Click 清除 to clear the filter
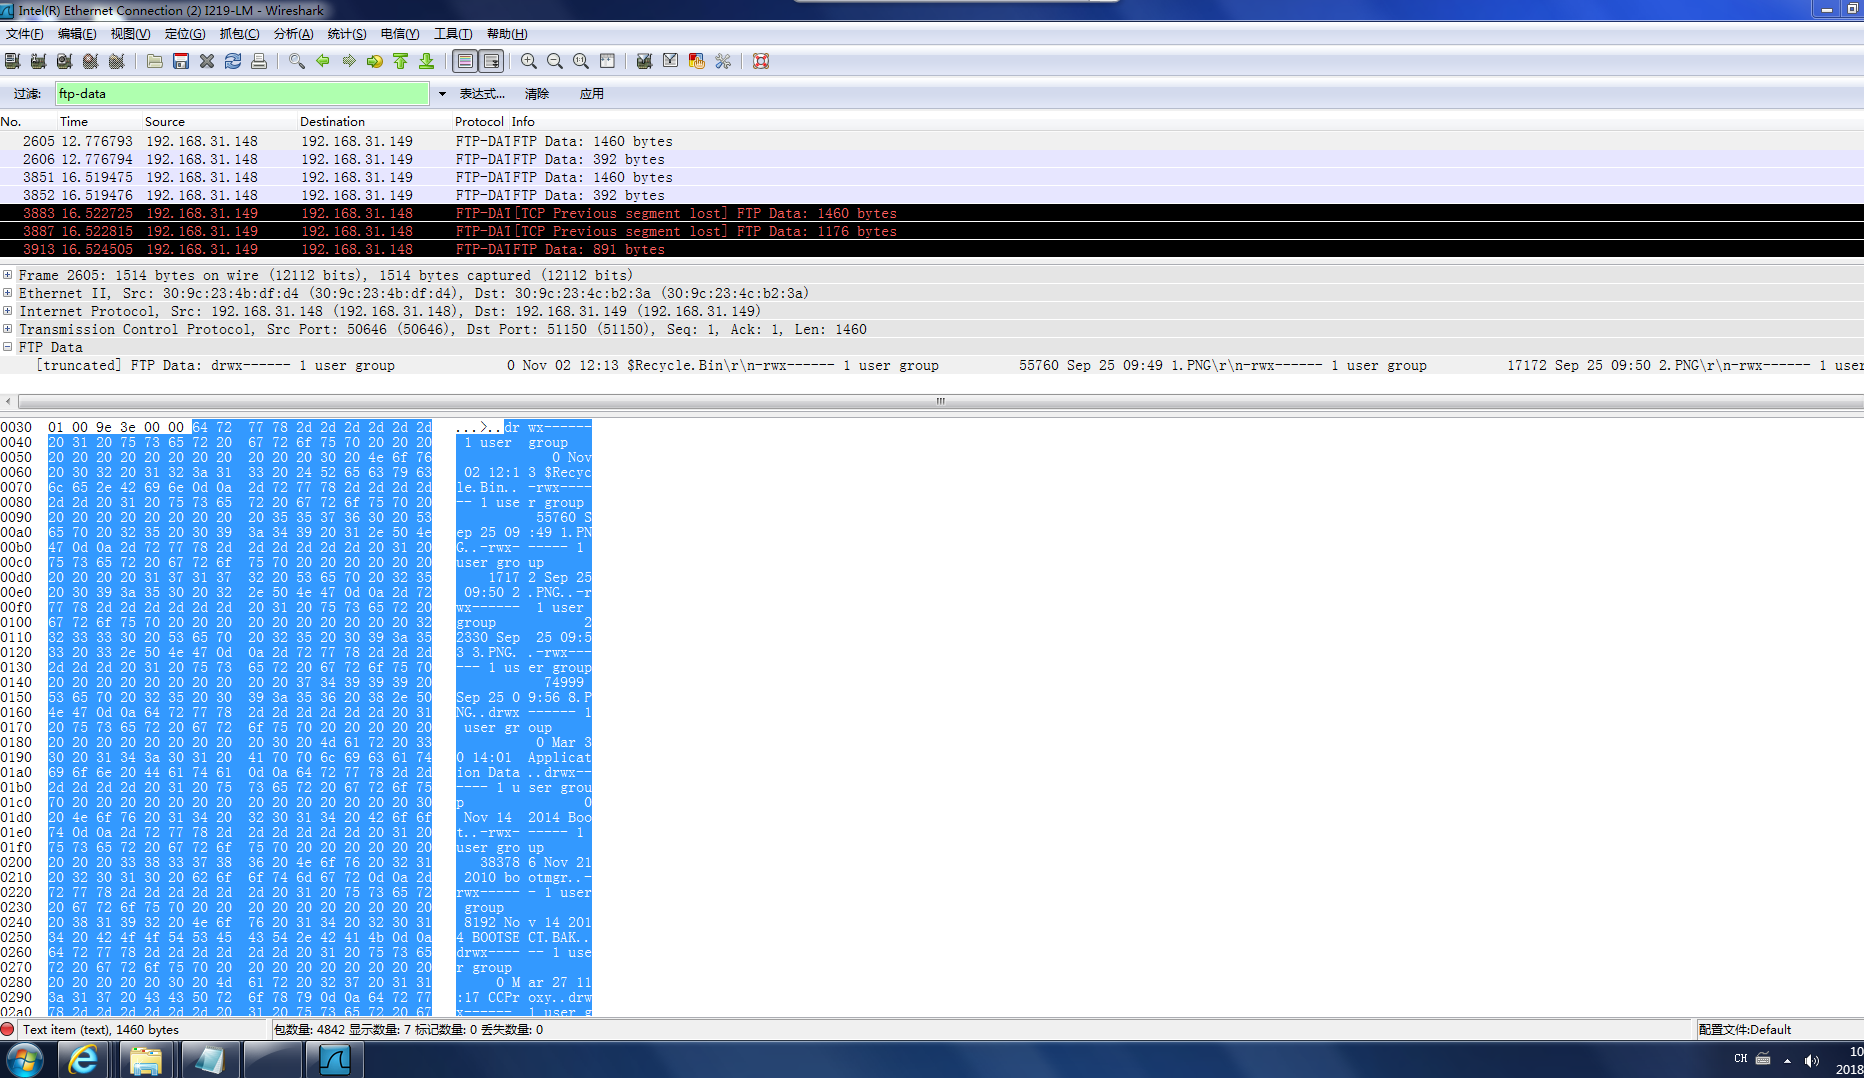This screenshot has width=1864, height=1078. click(537, 94)
